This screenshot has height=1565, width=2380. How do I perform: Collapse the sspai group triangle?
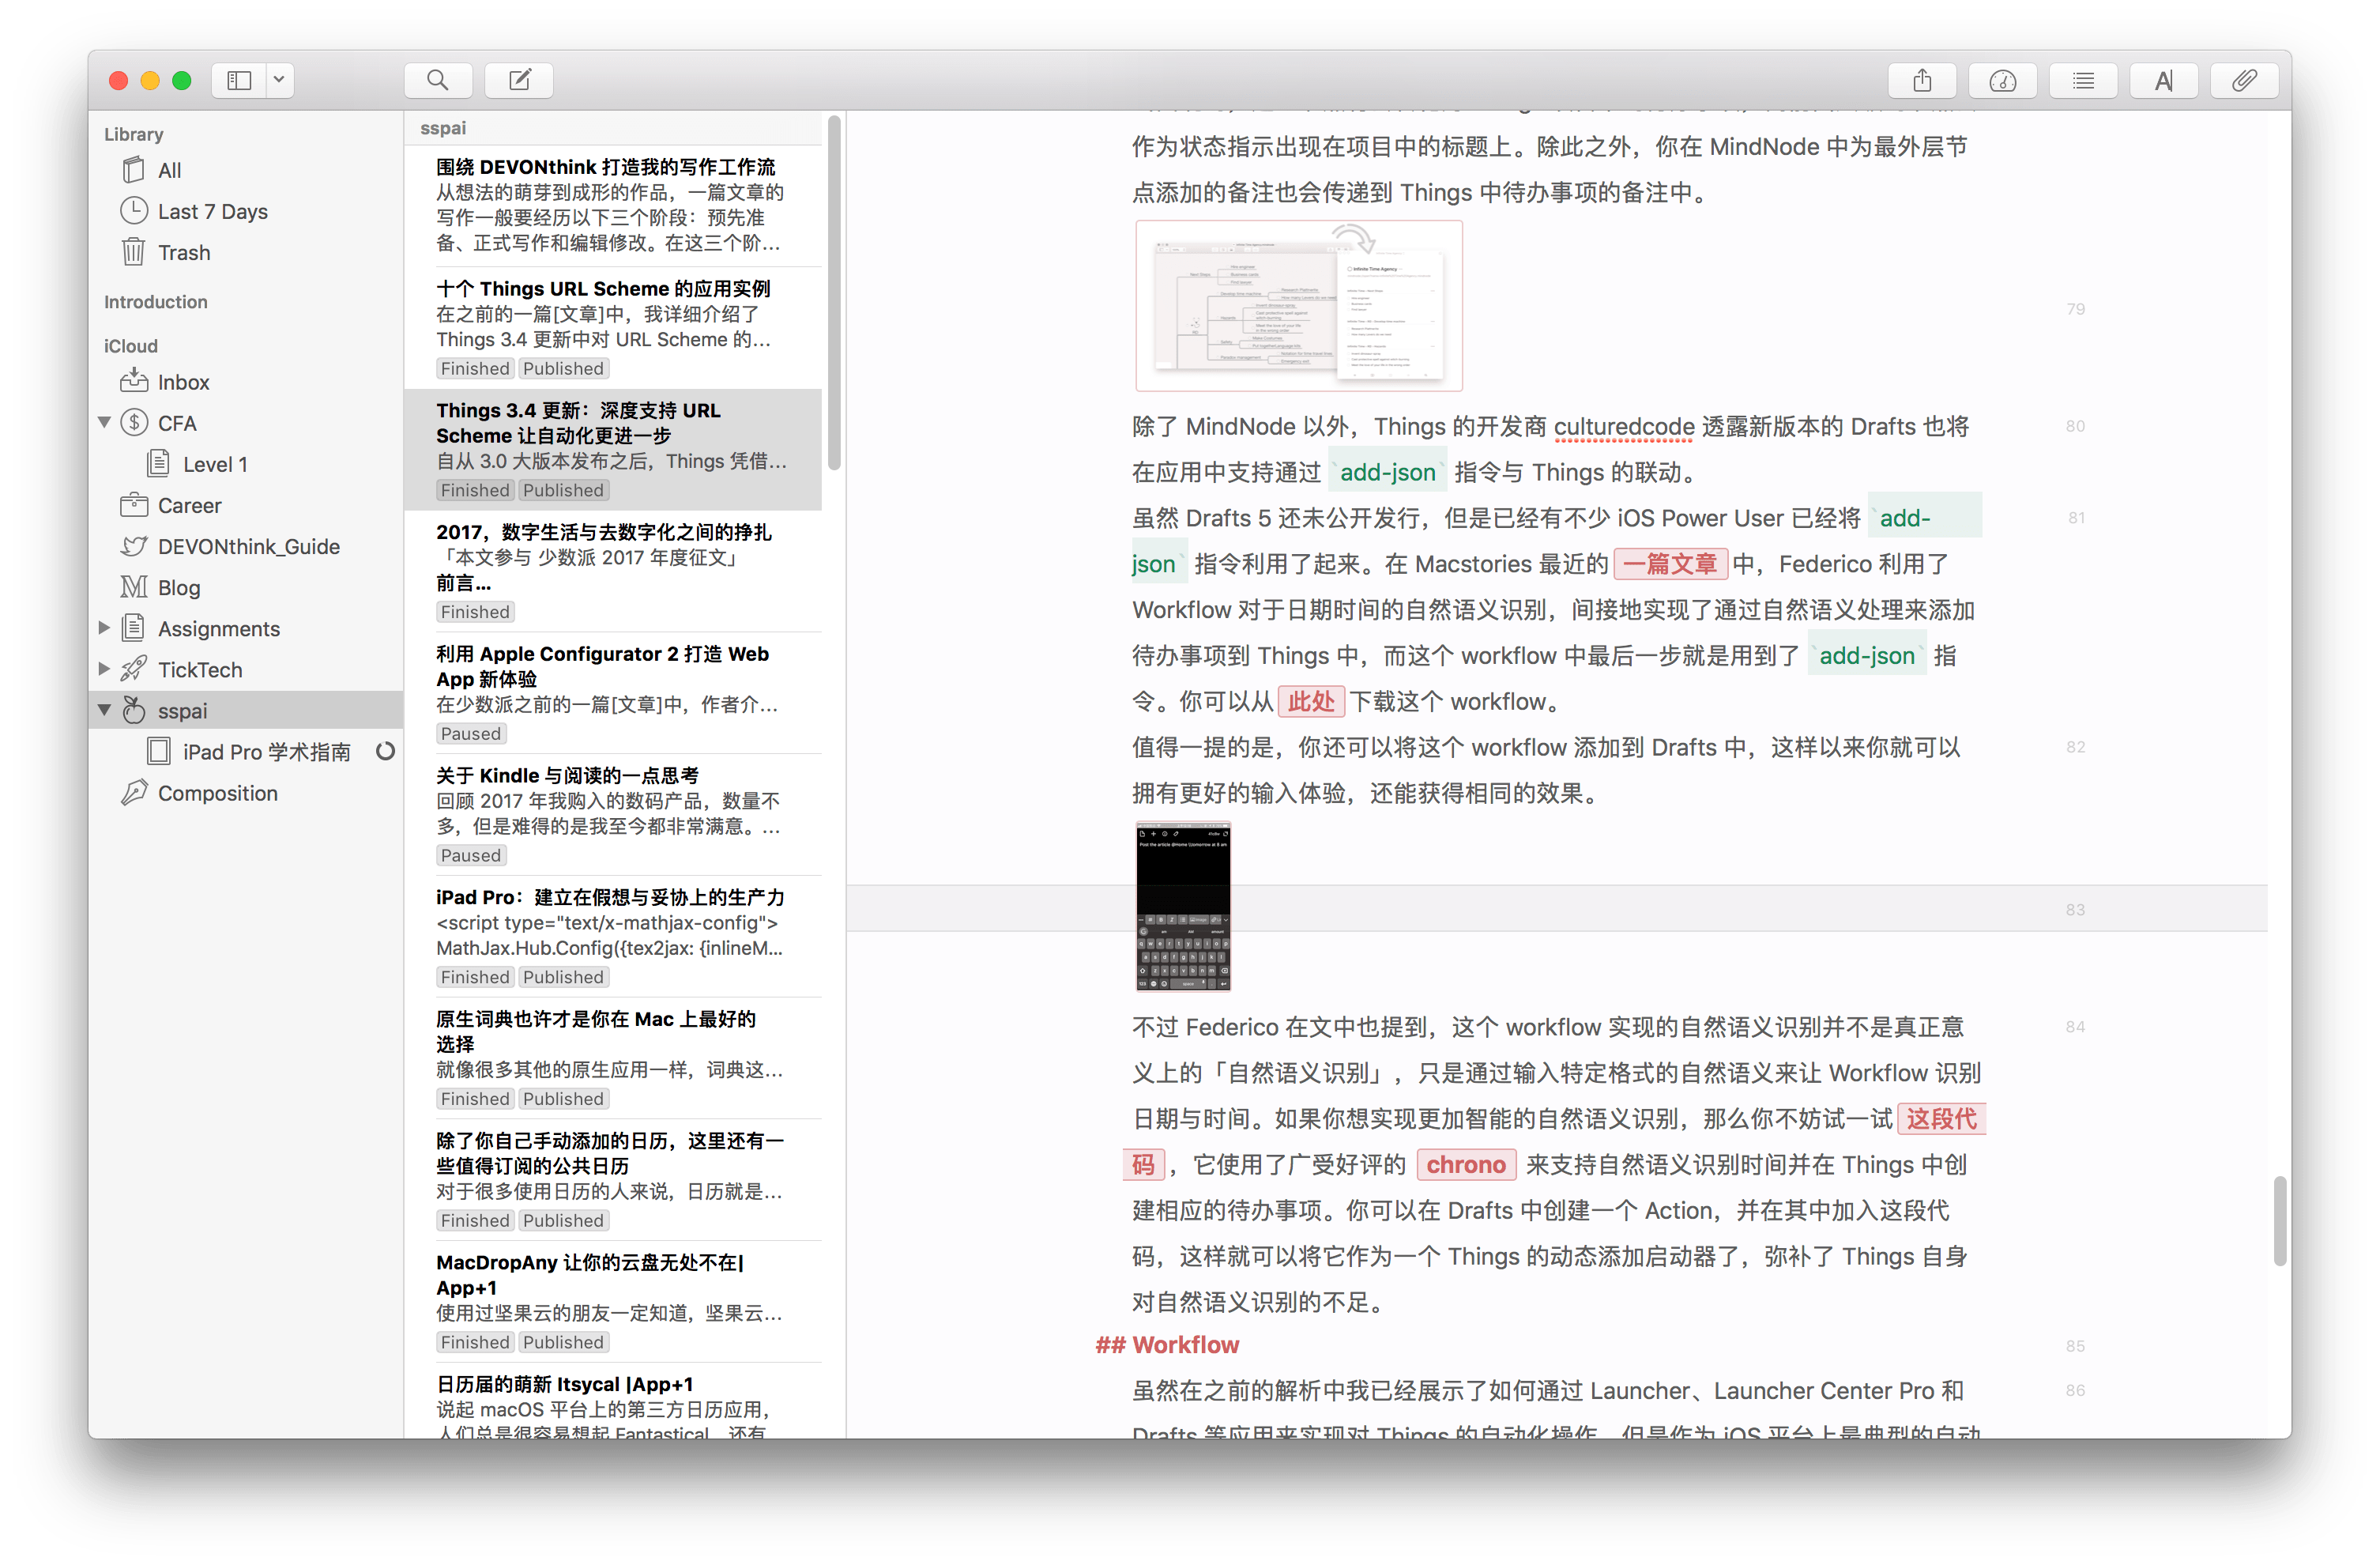104,710
